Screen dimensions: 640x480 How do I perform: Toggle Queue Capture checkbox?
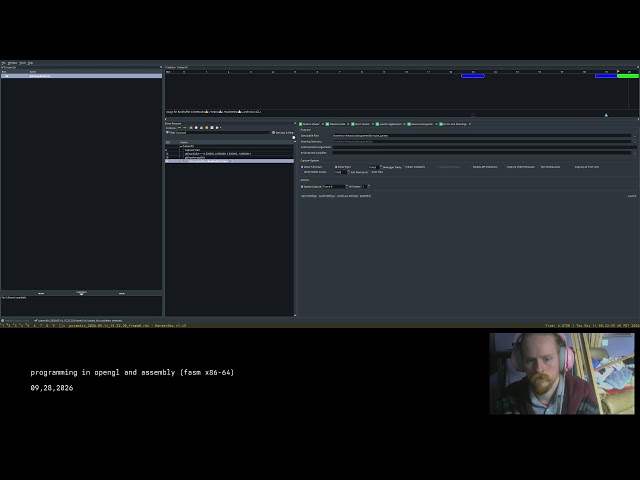coord(302,187)
